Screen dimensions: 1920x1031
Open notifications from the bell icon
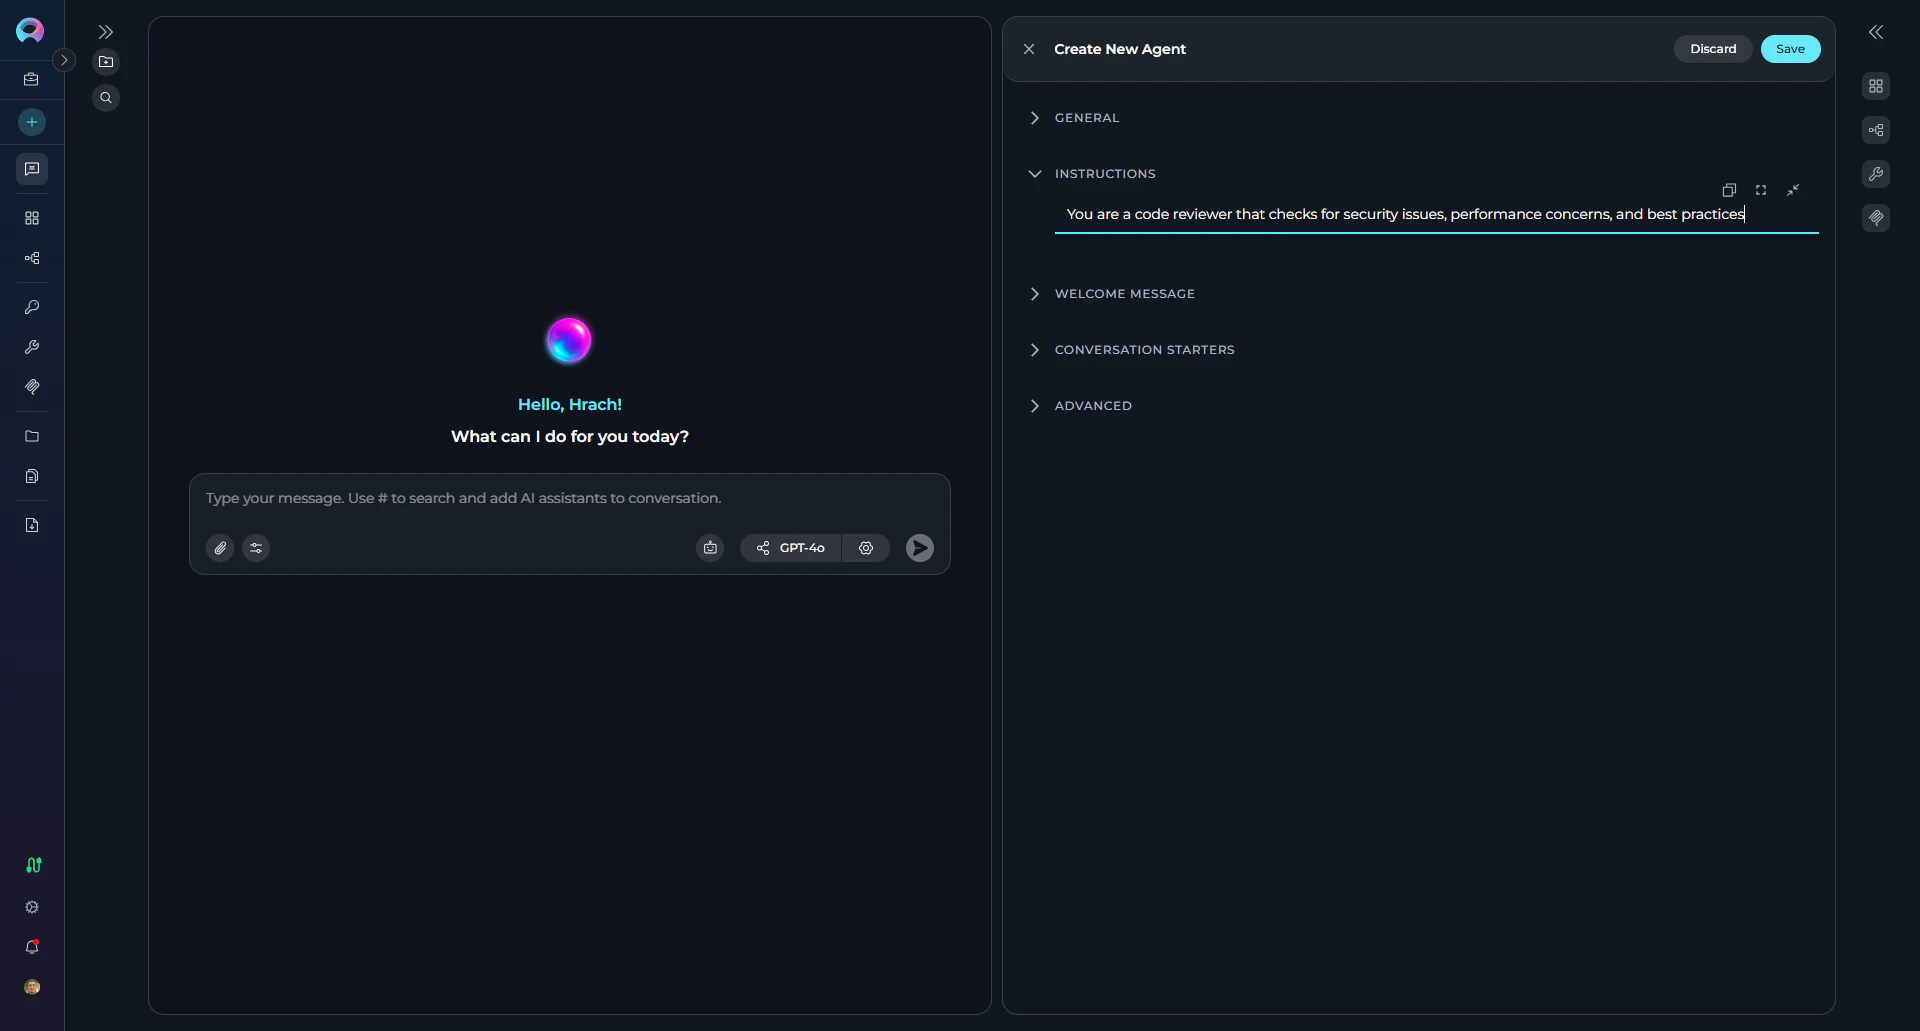tap(31, 947)
